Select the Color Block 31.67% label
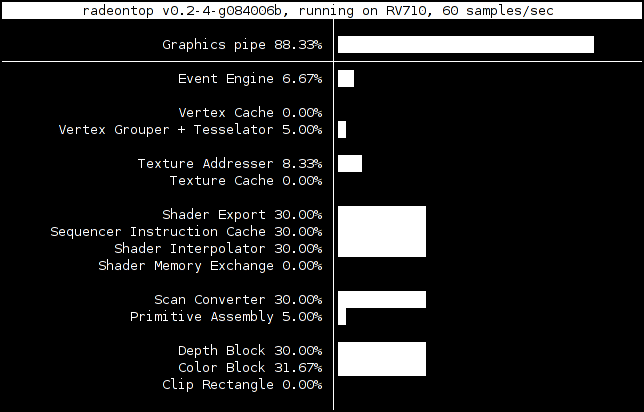 (250, 367)
